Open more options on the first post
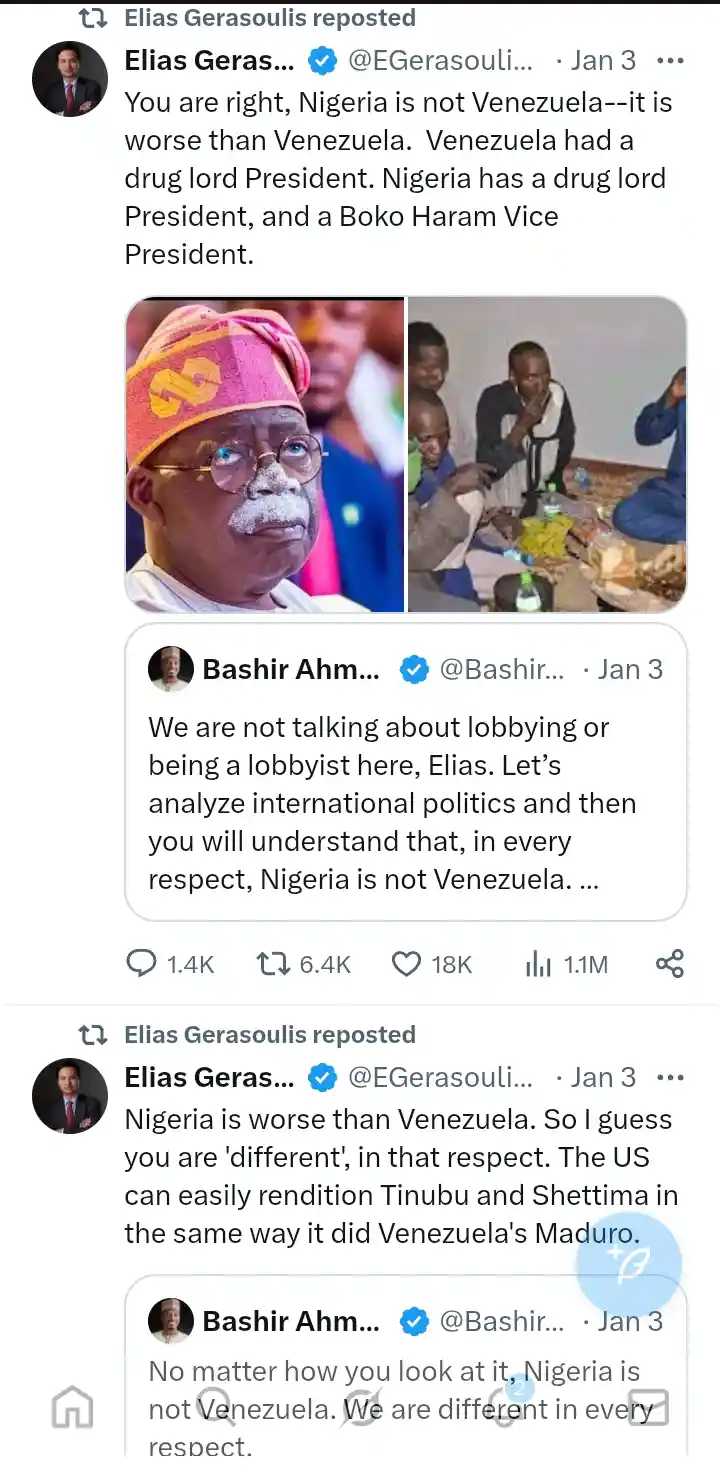The image size is (720, 1480). point(670,60)
